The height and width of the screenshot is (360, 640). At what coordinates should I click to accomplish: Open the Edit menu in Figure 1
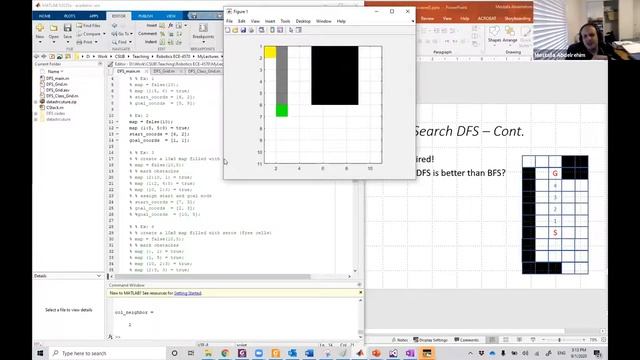pos(242,21)
